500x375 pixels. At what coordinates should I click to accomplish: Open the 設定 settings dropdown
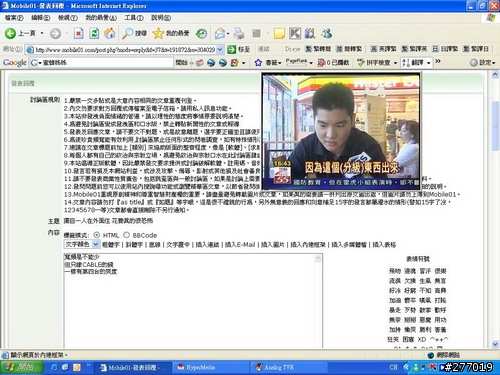pos(483,62)
